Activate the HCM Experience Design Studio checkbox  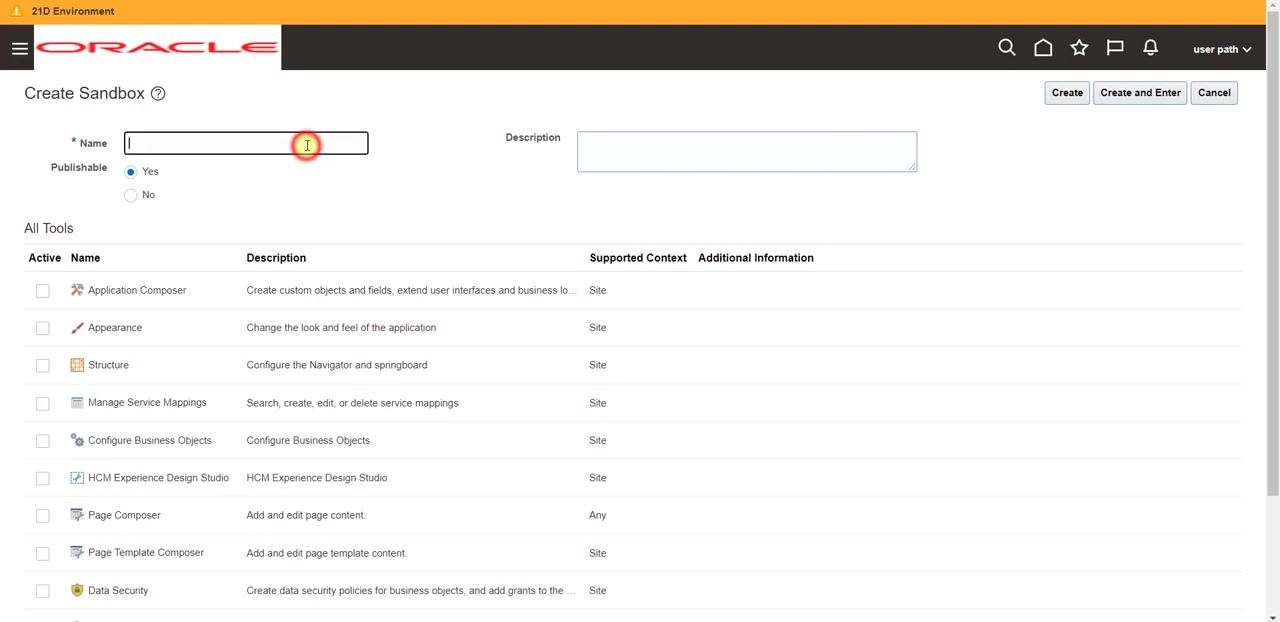42,478
